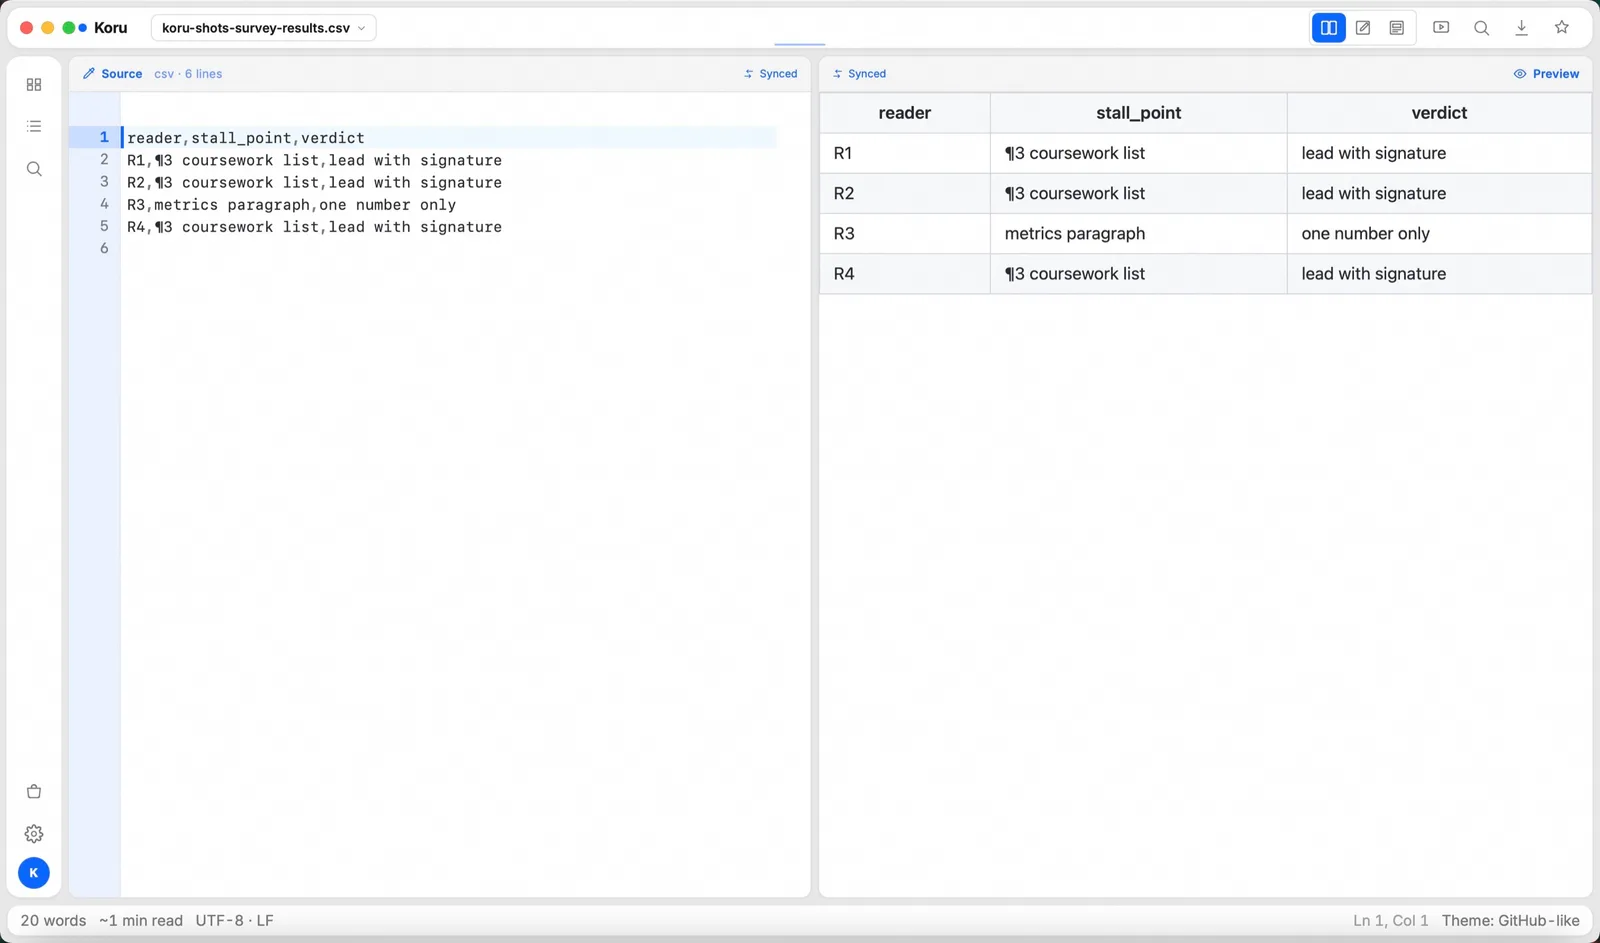Toggle Synced in the Source pane
The width and height of the screenshot is (1600, 943).
point(771,74)
